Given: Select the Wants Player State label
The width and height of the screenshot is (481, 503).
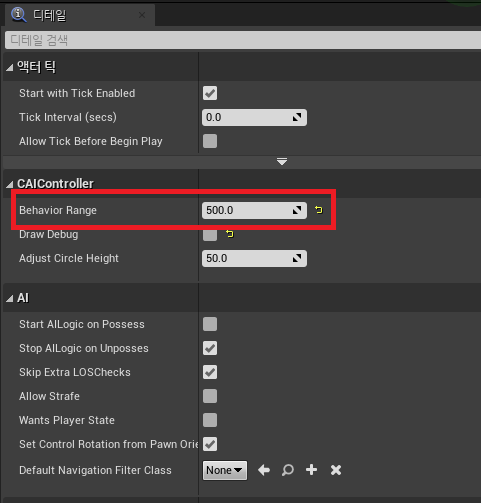Looking at the screenshot, I should [67, 420].
